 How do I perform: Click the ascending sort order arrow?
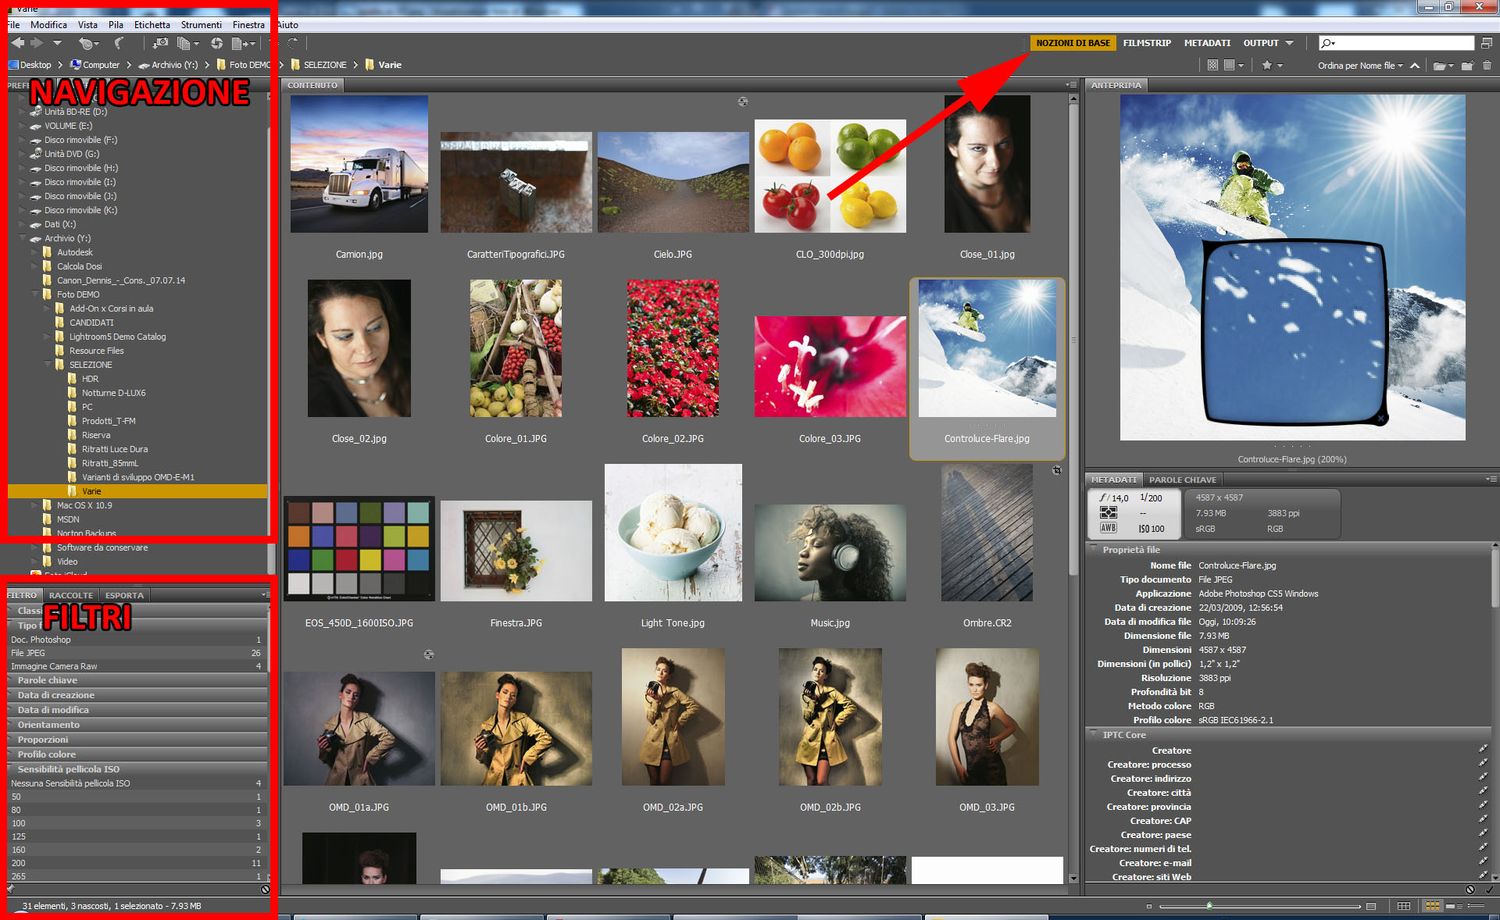pyautogui.click(x=1414, y=66)
